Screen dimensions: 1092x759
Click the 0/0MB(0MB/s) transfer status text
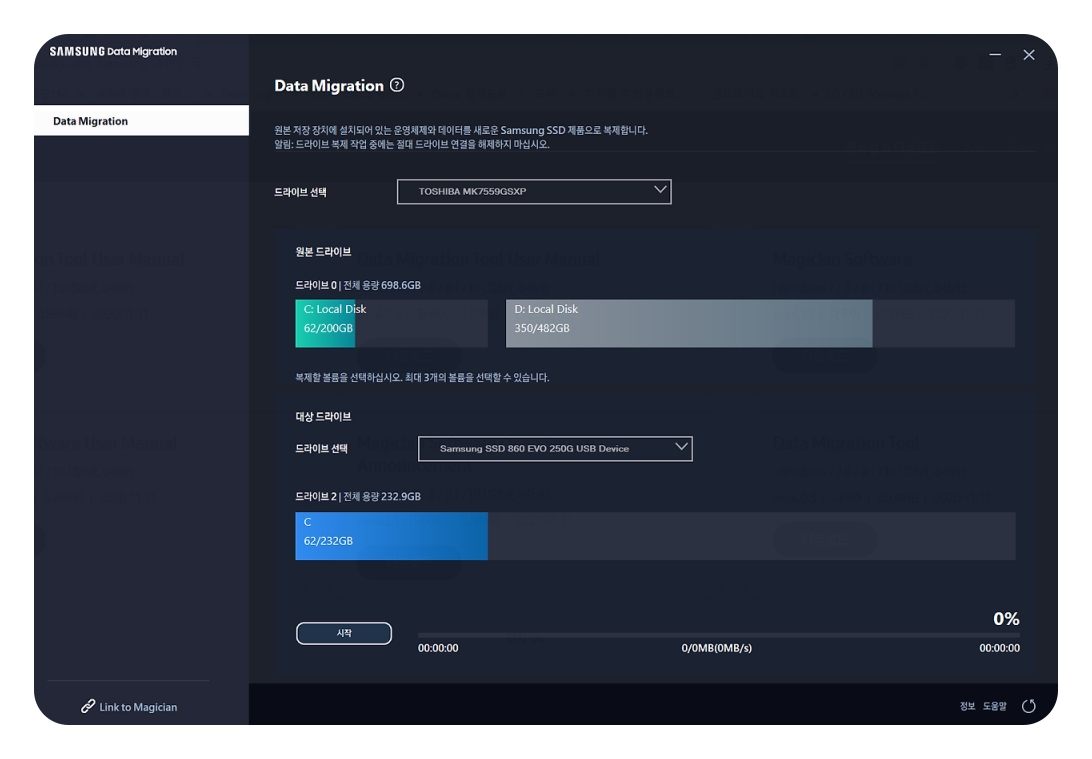(717, 648)
